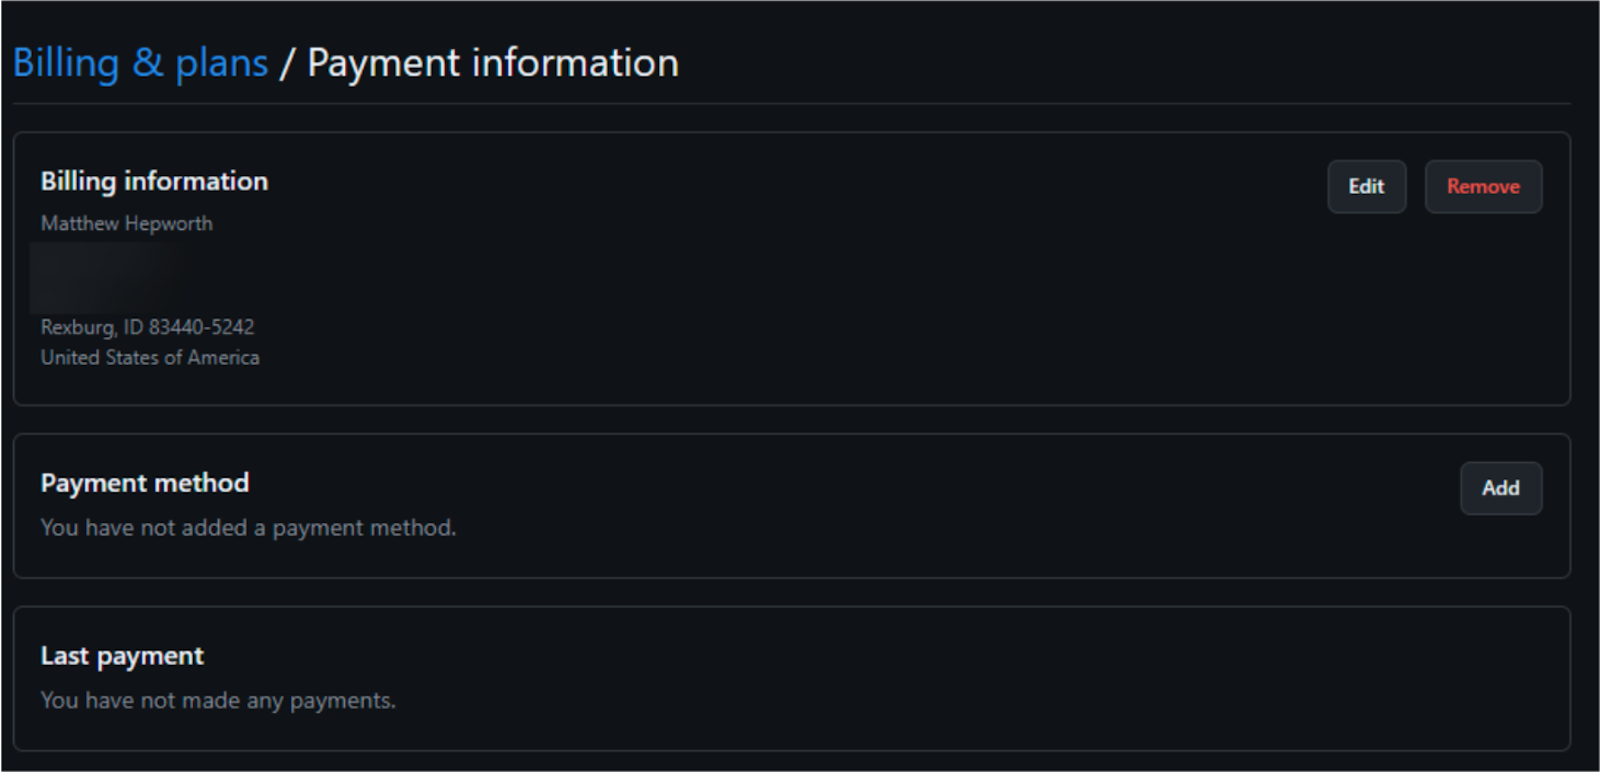Click the ampersand in Billing & plans
This screenshot has width=1600, height=772.
click(147, 63)
